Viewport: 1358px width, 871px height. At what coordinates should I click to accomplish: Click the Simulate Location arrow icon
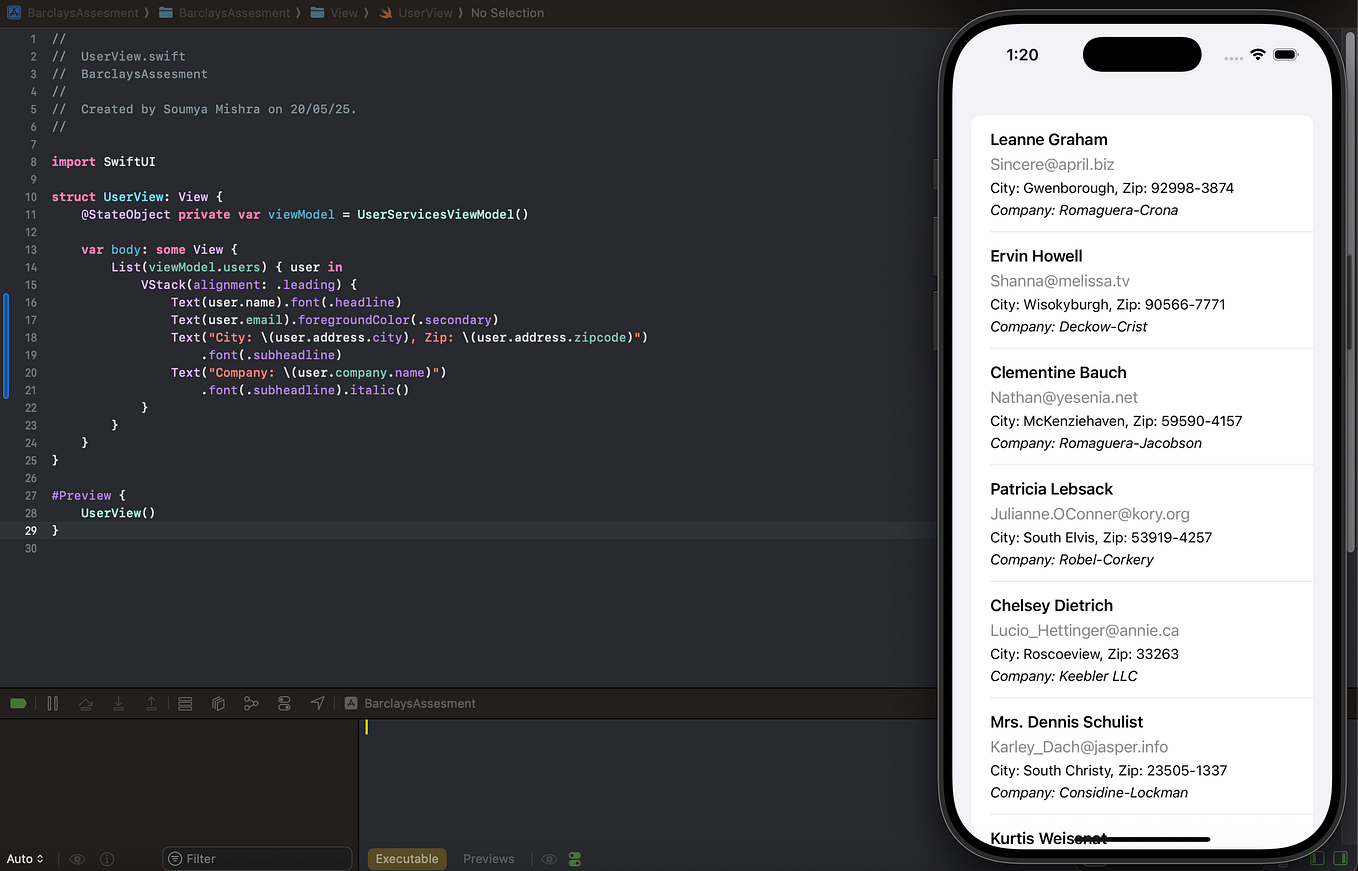[318, 703]
